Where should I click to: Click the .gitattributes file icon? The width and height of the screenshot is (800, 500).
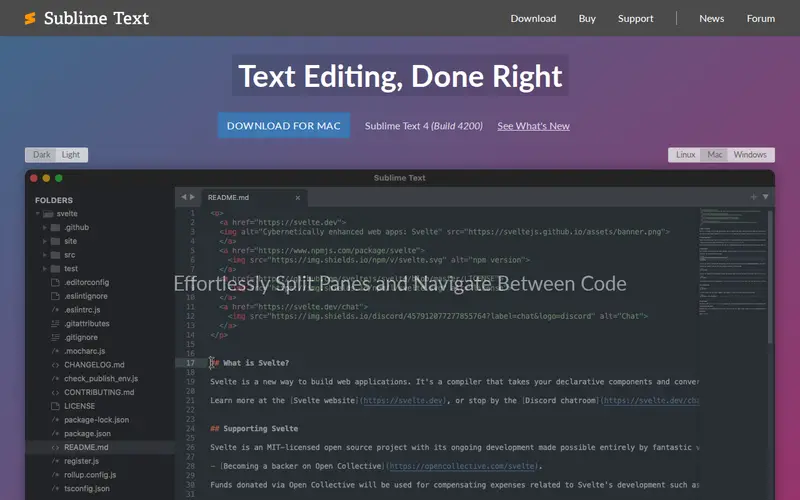coord(55,323)
